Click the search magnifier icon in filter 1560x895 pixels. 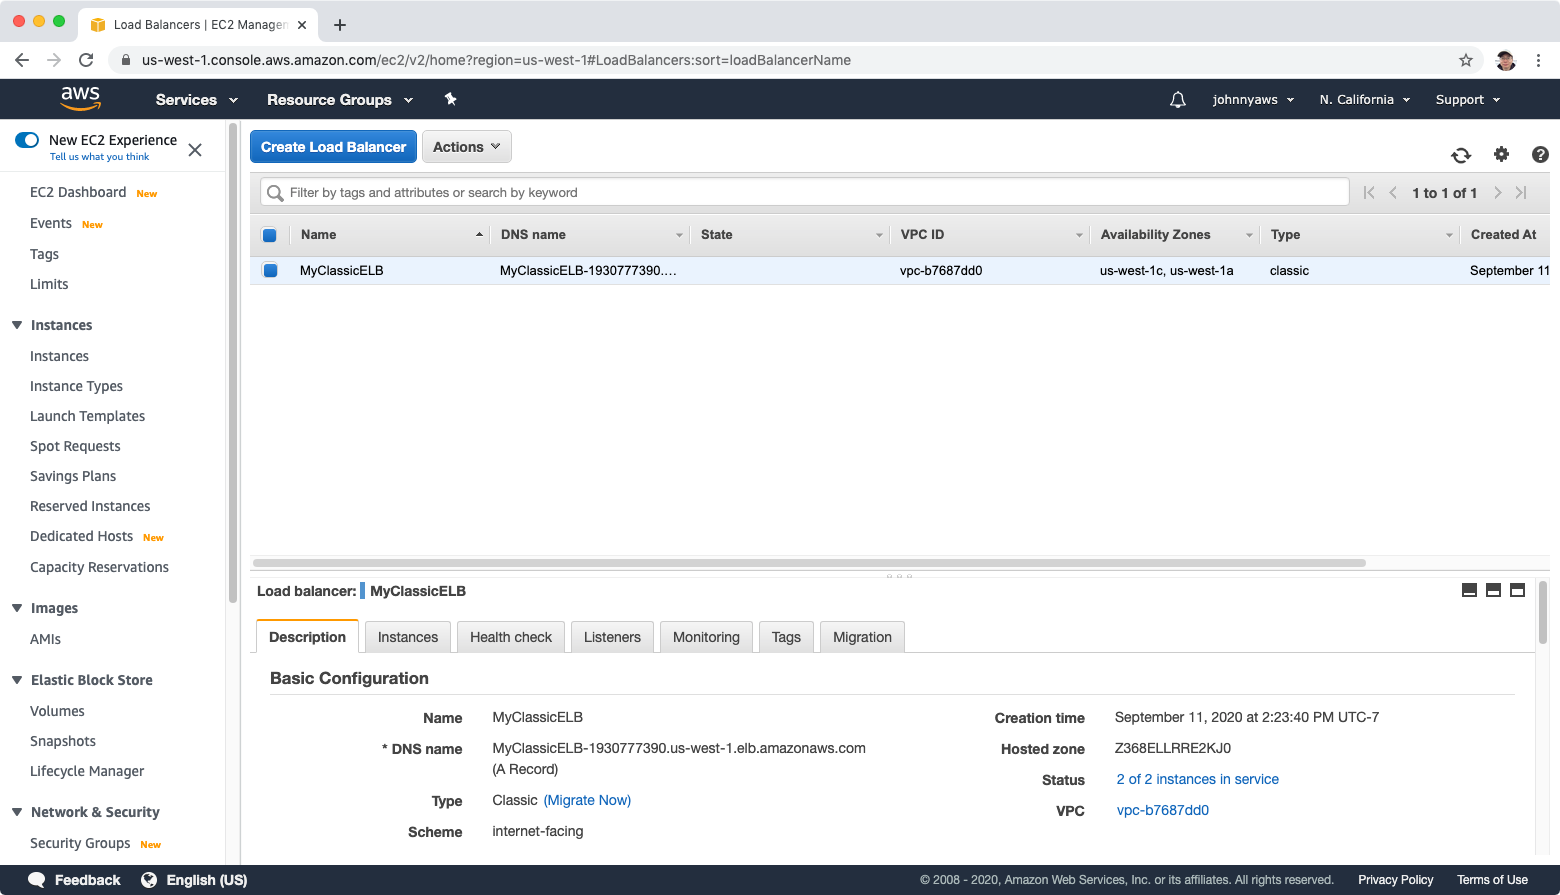coord(275,193)
